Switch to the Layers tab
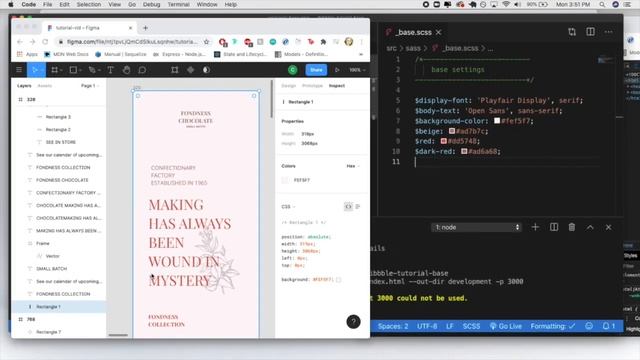The width and height of the screenshot is (640, 360). [24, 86]
